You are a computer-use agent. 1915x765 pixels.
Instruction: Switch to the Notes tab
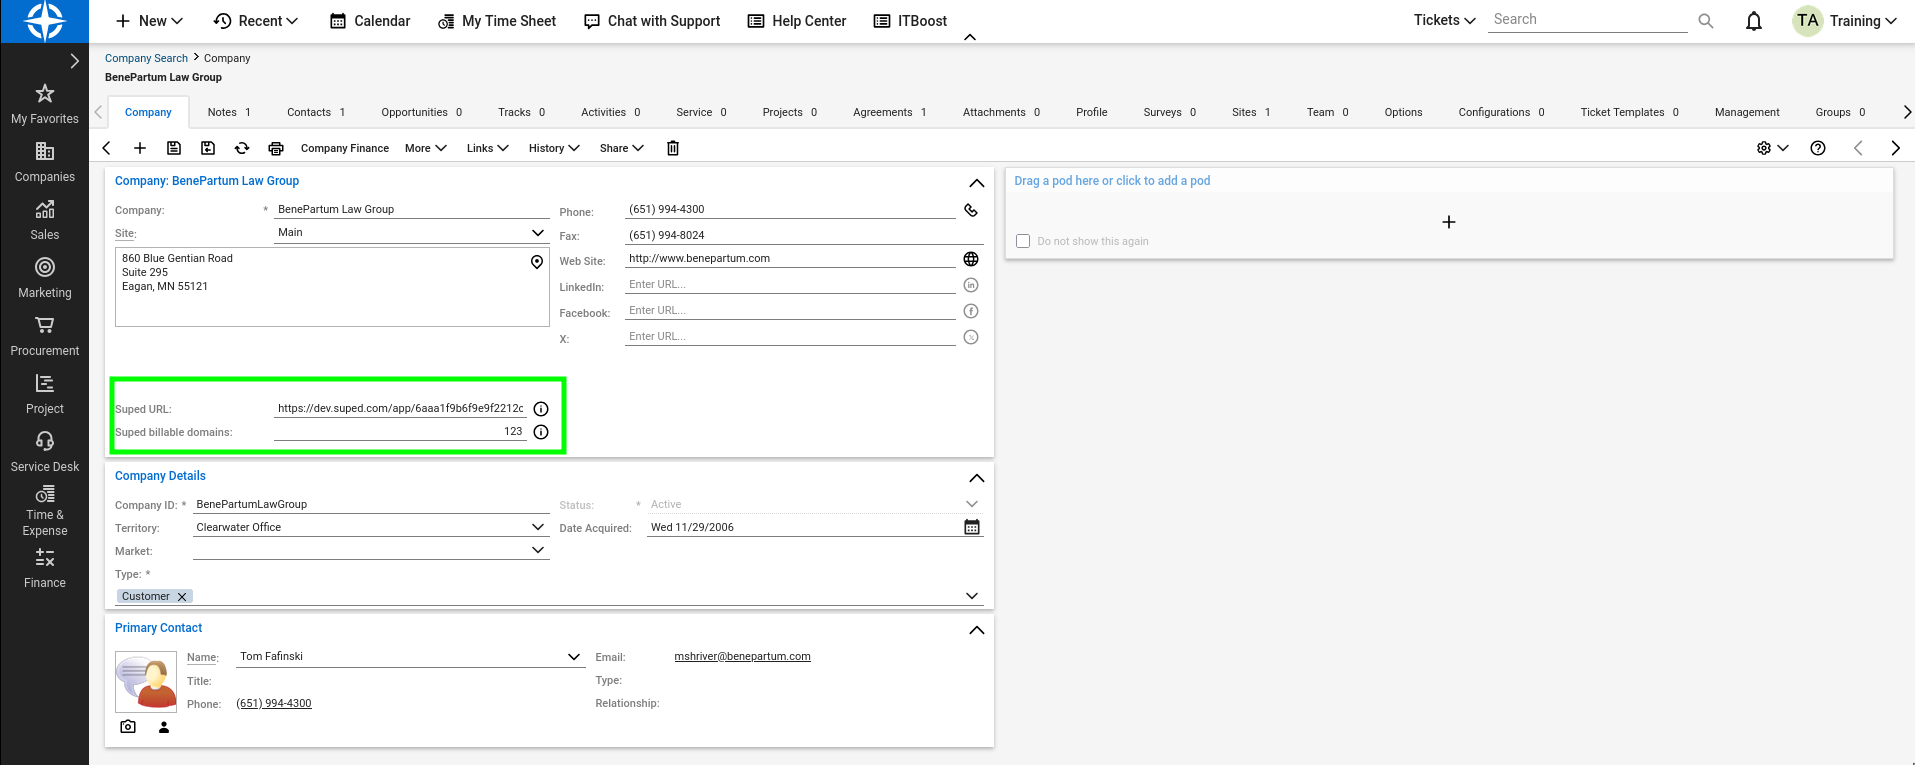229,112
